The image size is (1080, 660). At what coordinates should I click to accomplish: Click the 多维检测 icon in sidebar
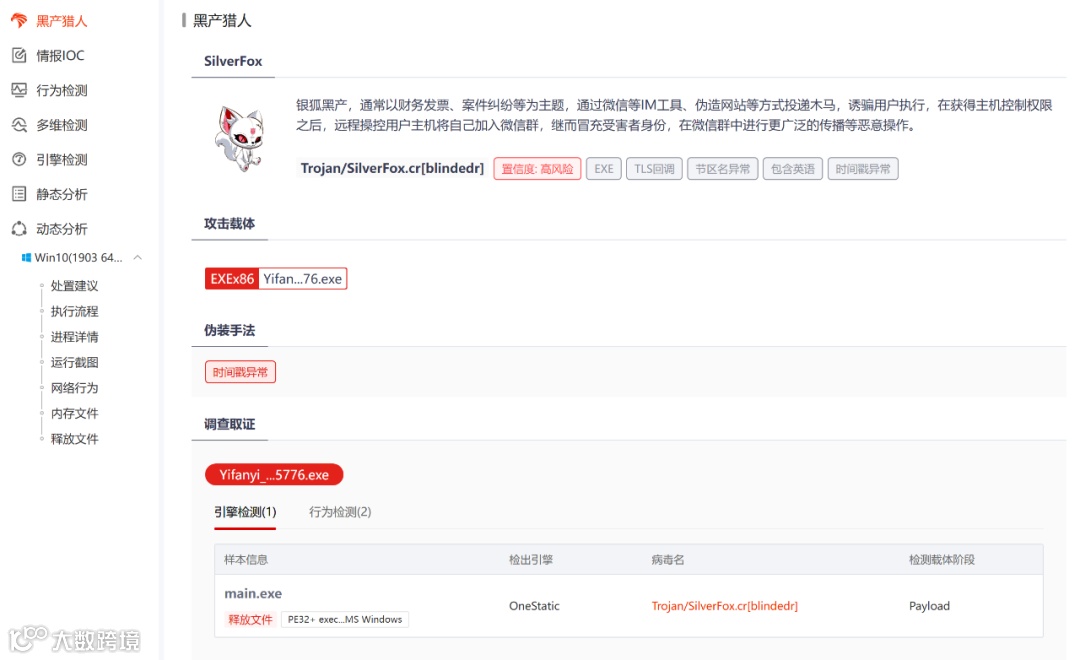[x=19, y=125]
